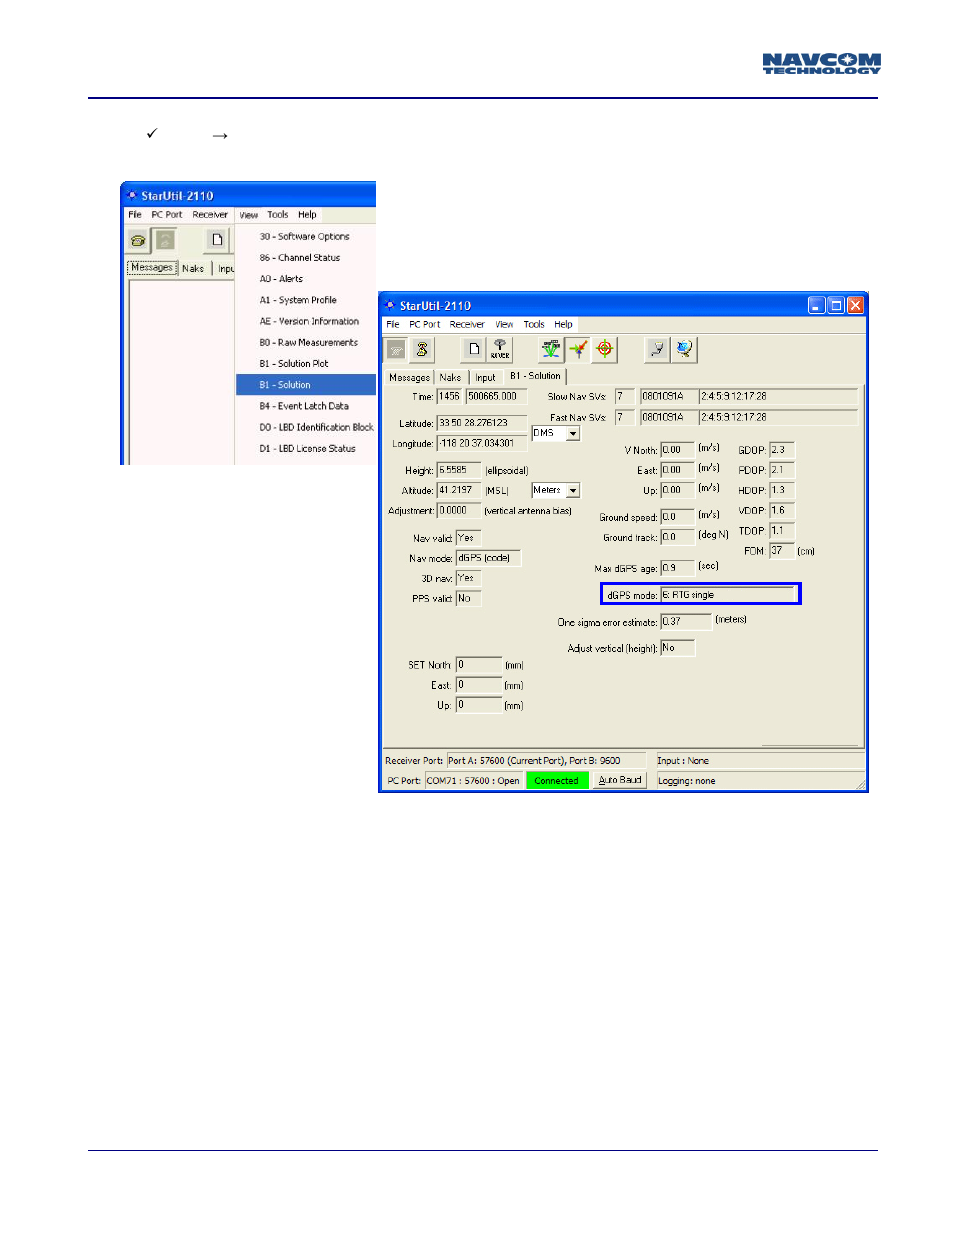Image resolution: width=954 pixels, height=1235 pixels.
Task: Open View menu in front window
Action: click(504, 325)
